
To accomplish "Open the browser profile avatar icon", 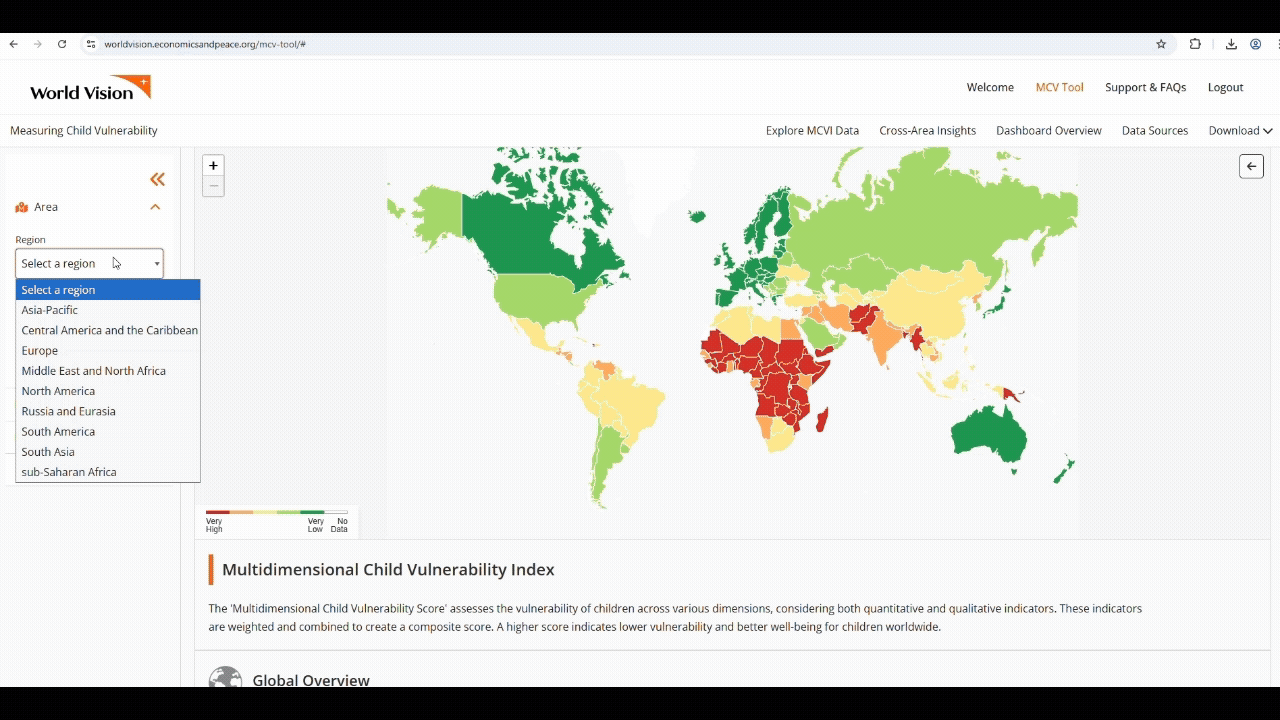I will pyautogui.click(x=1256, y=44).
